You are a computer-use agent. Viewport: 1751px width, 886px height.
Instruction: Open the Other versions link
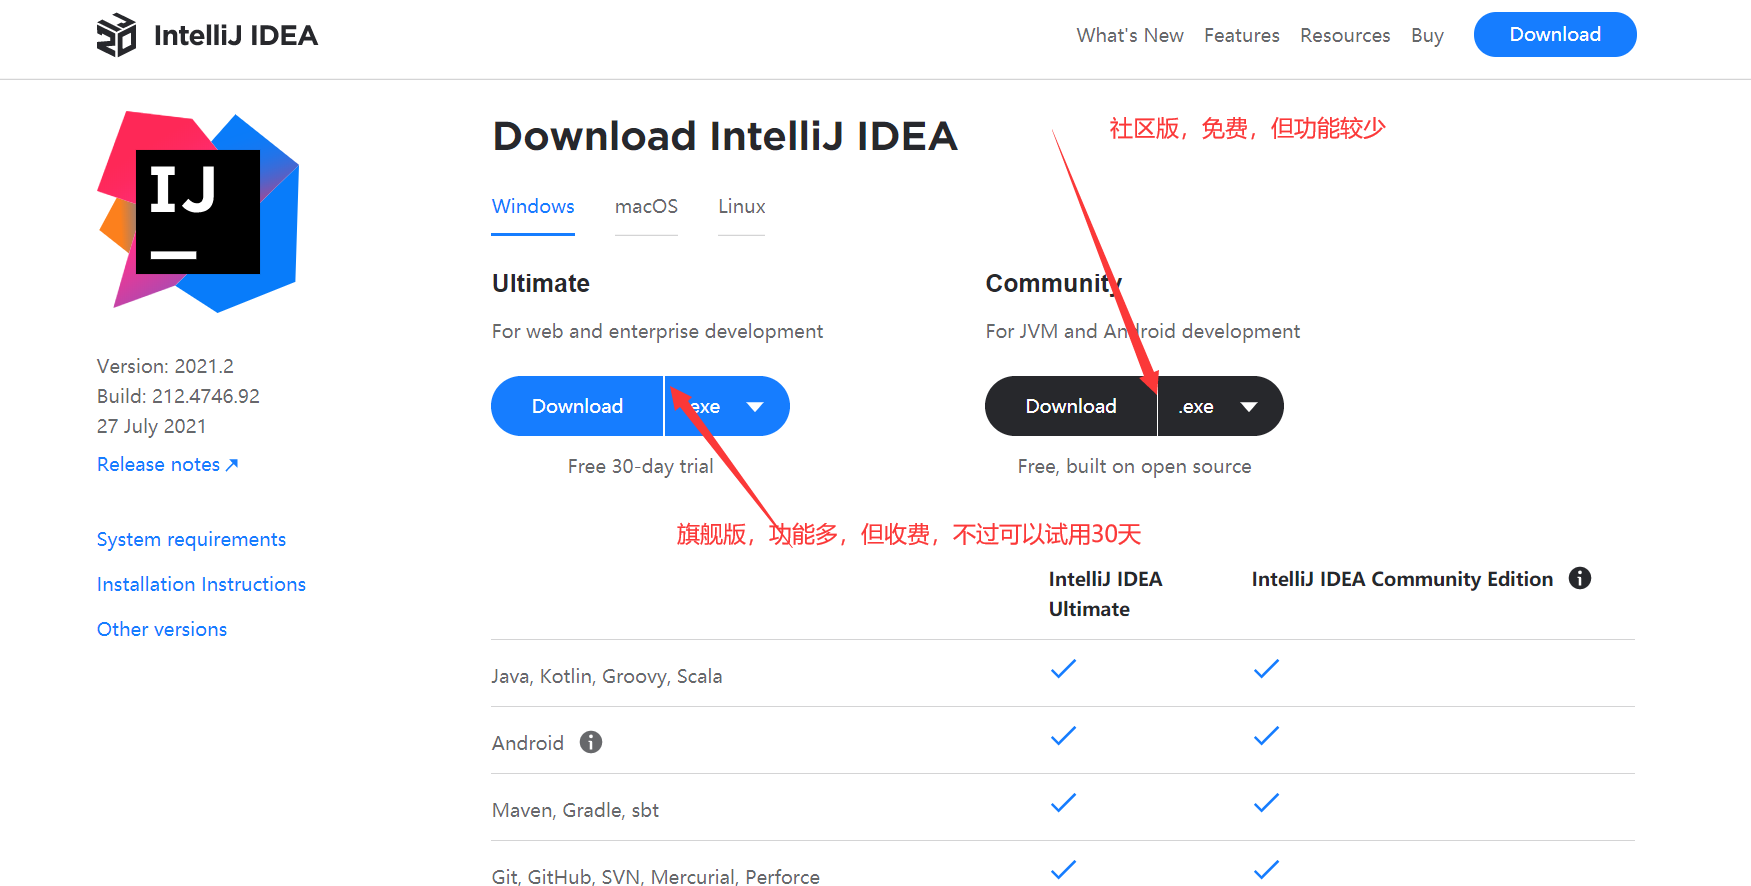pyautogui.click(x=162, y=629)
